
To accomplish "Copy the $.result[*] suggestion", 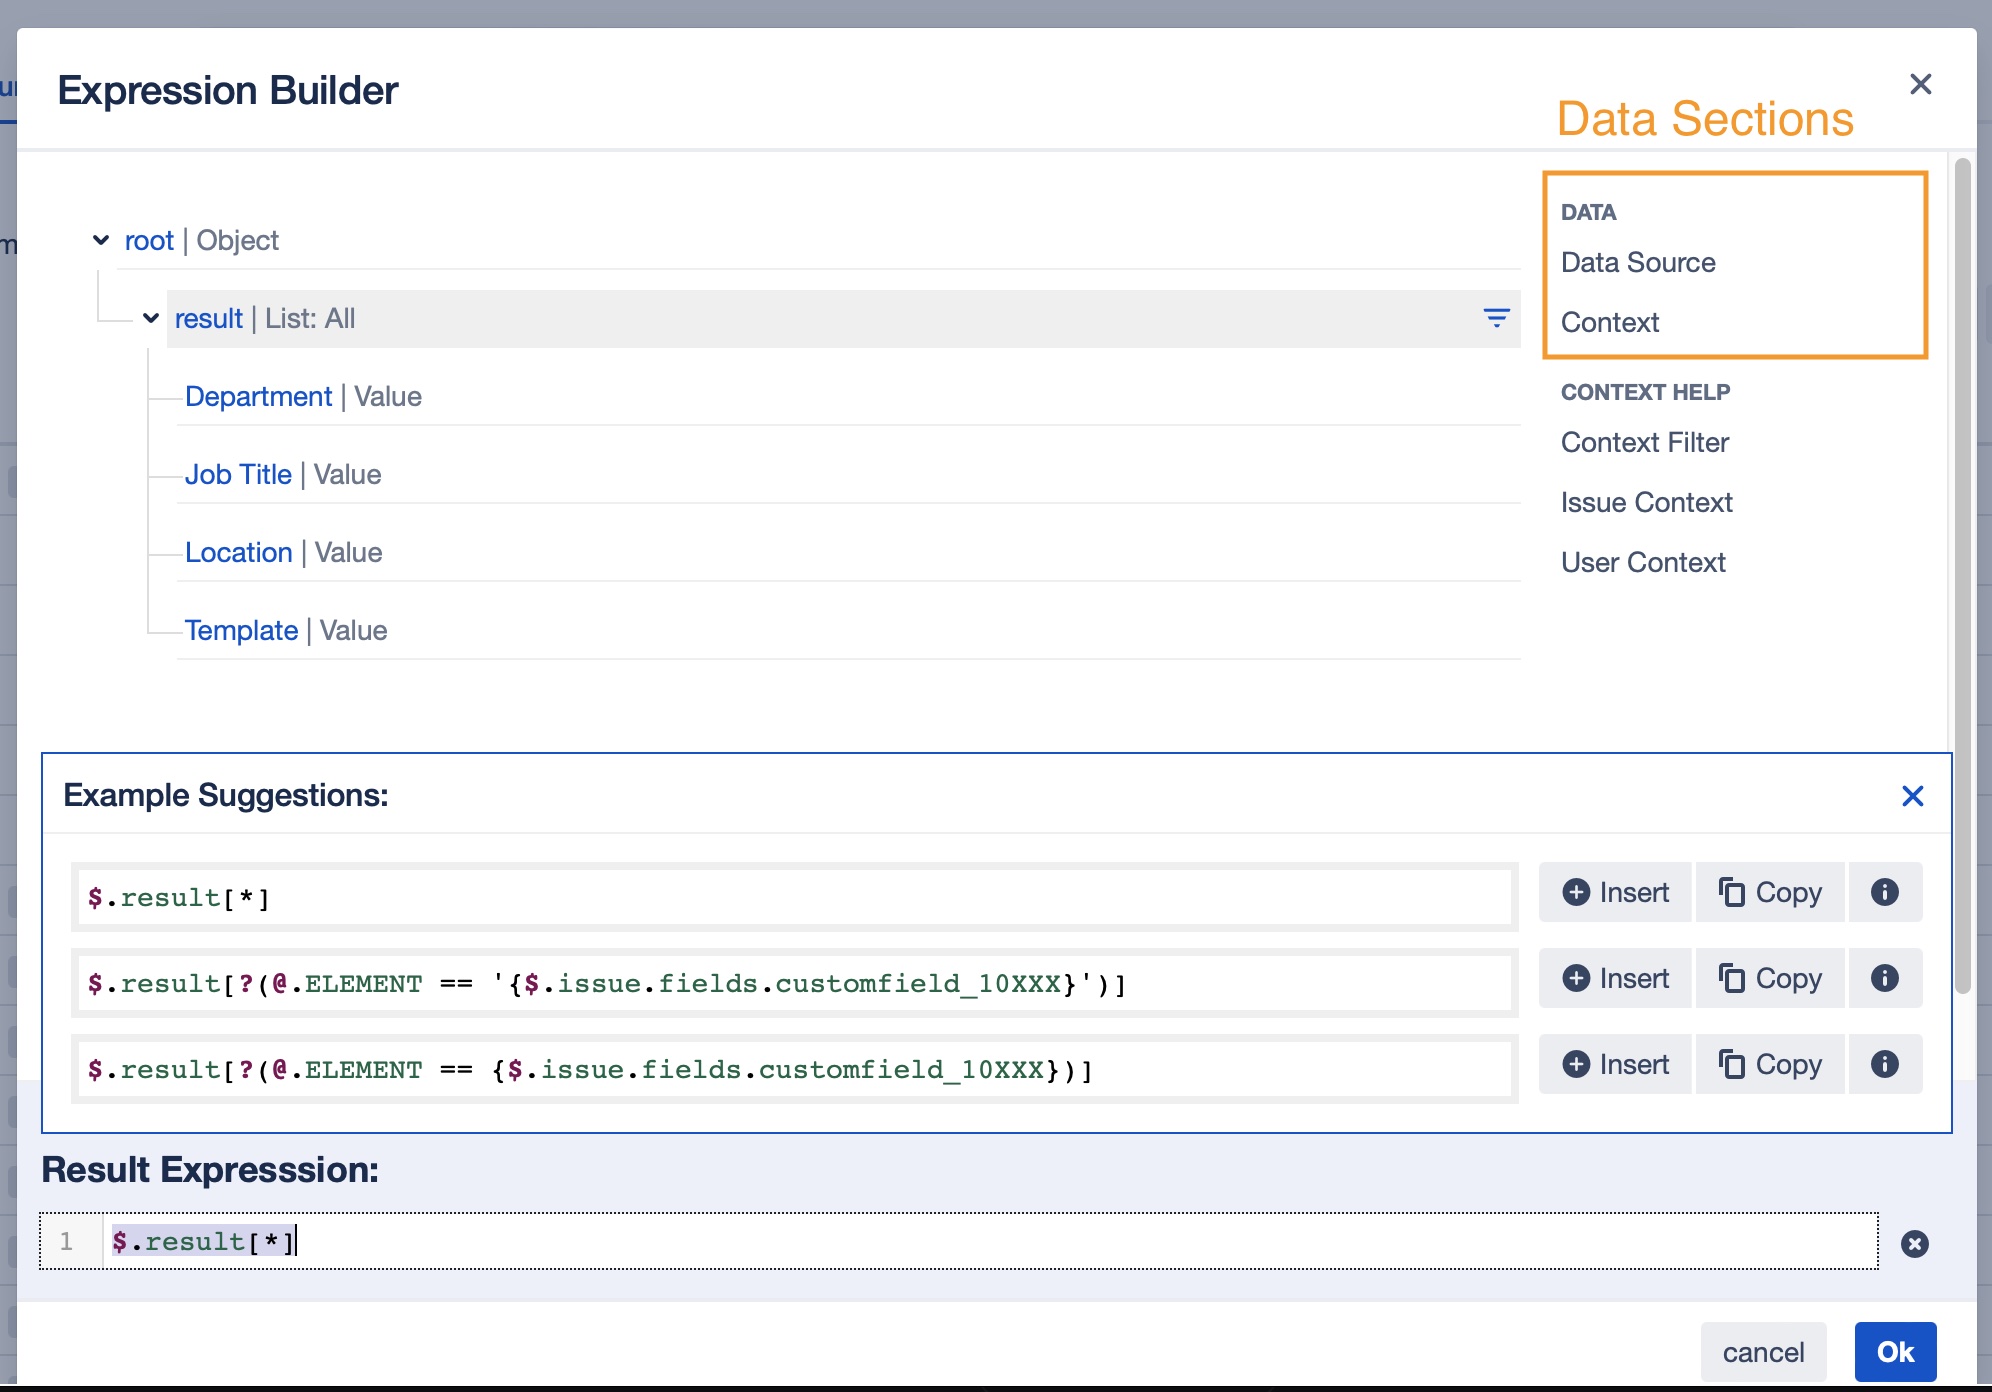I will 1770,893.
